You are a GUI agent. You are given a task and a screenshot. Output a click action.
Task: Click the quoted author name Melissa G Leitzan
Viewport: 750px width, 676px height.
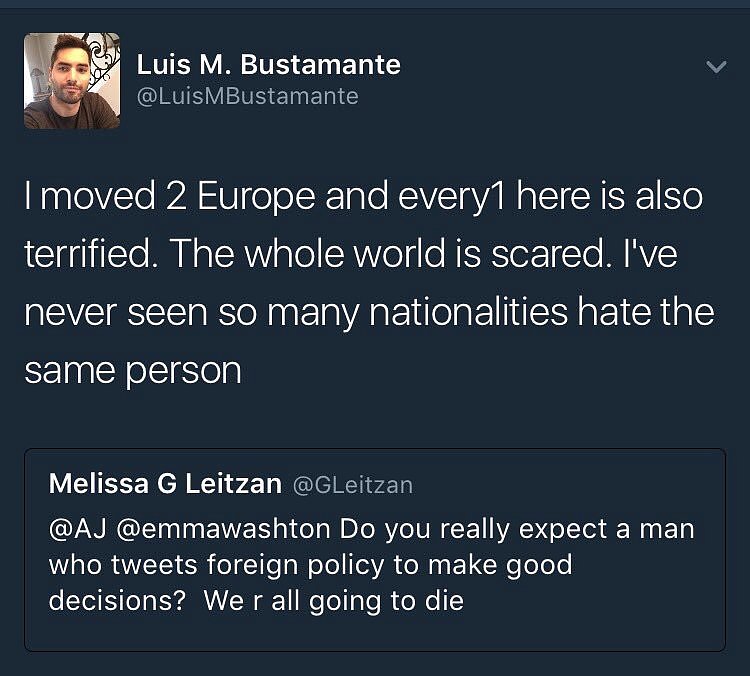click(165, 484)
